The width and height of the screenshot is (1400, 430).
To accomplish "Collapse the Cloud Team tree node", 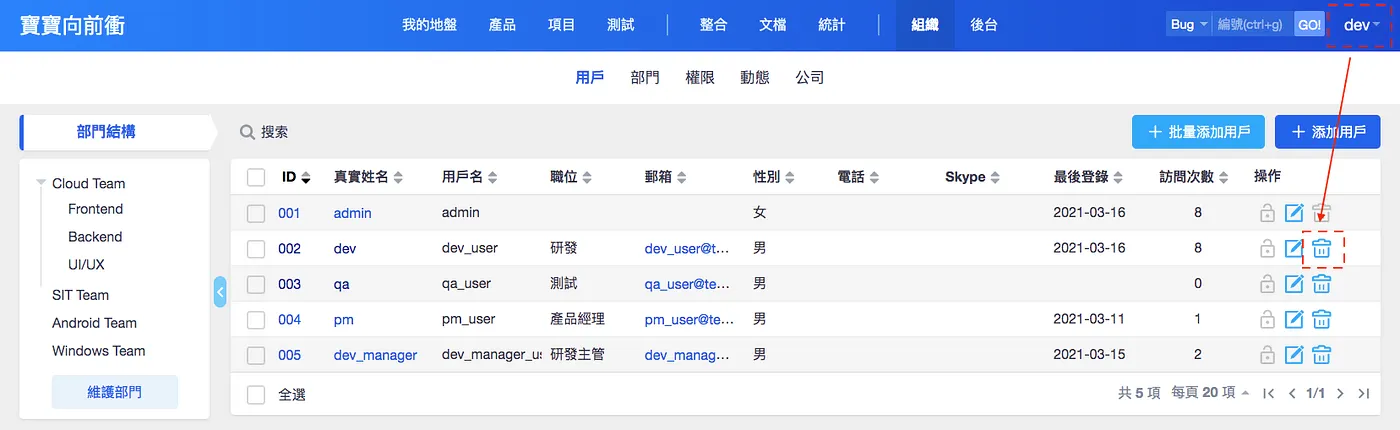I will tap(41, 184).
